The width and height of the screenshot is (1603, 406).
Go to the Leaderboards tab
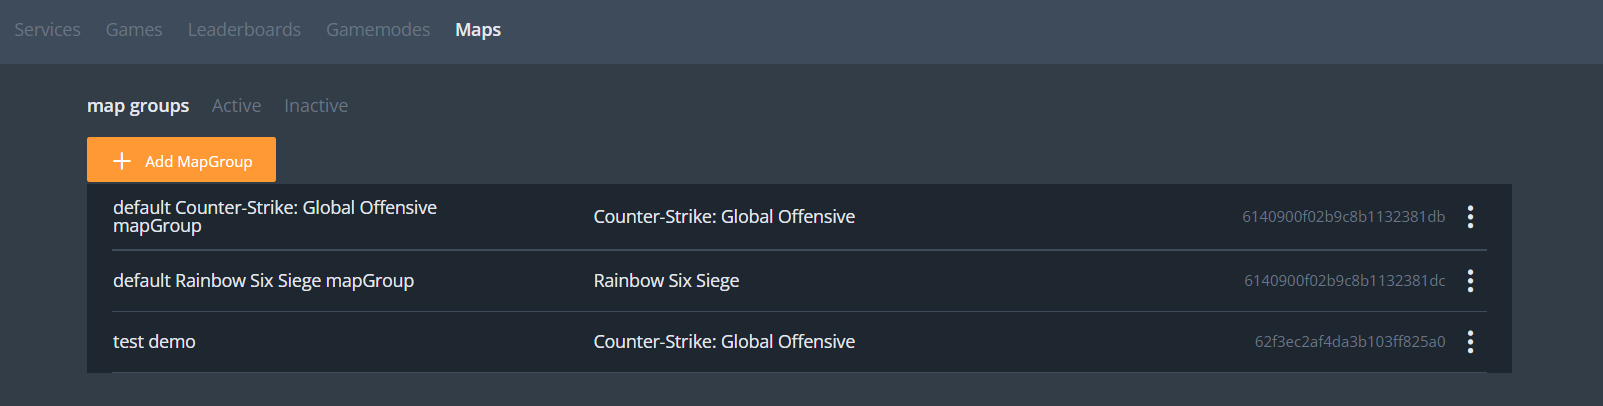[244, 30]
